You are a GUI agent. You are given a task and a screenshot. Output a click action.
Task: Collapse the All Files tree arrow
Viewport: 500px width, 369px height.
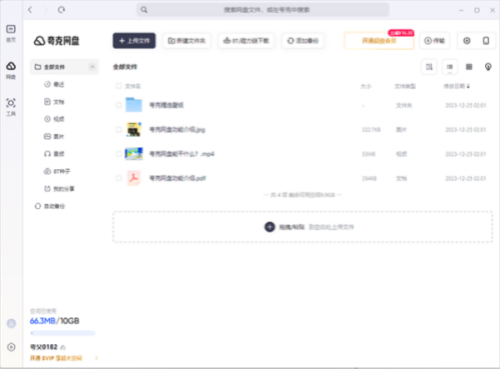[92, 67]
